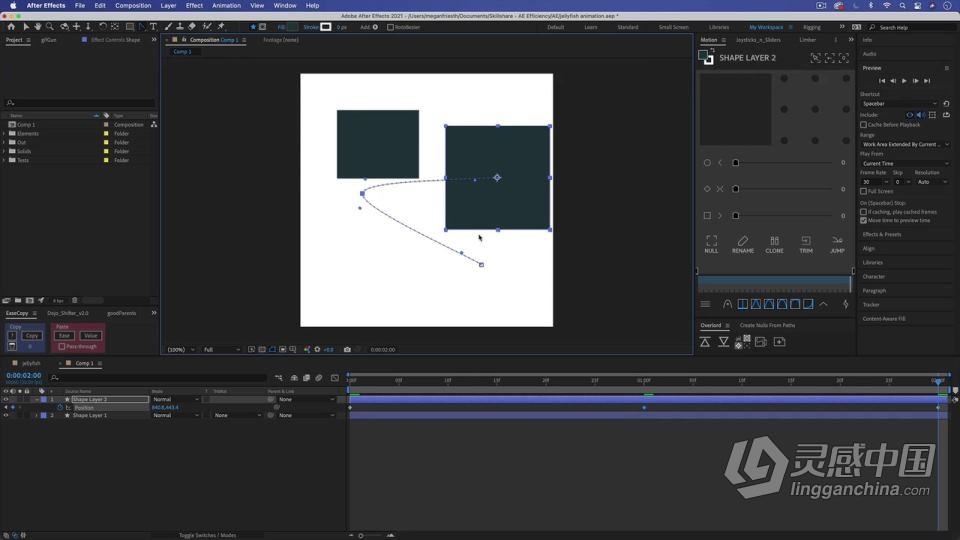Click the TRIM tool in Motion panel

pyautogui.click(x=806, y=244)
